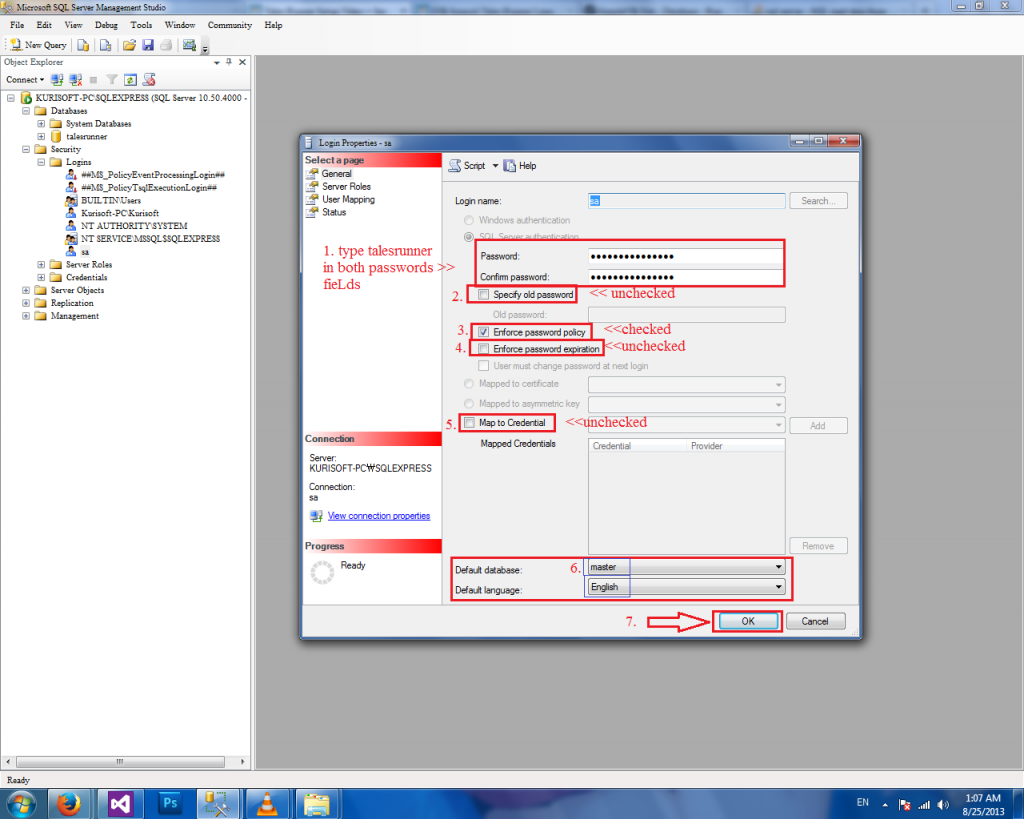Viewport: 1024px width, 819px height.
Task: Expand the Server Objects tree node
Action: [x=26, y=290]
